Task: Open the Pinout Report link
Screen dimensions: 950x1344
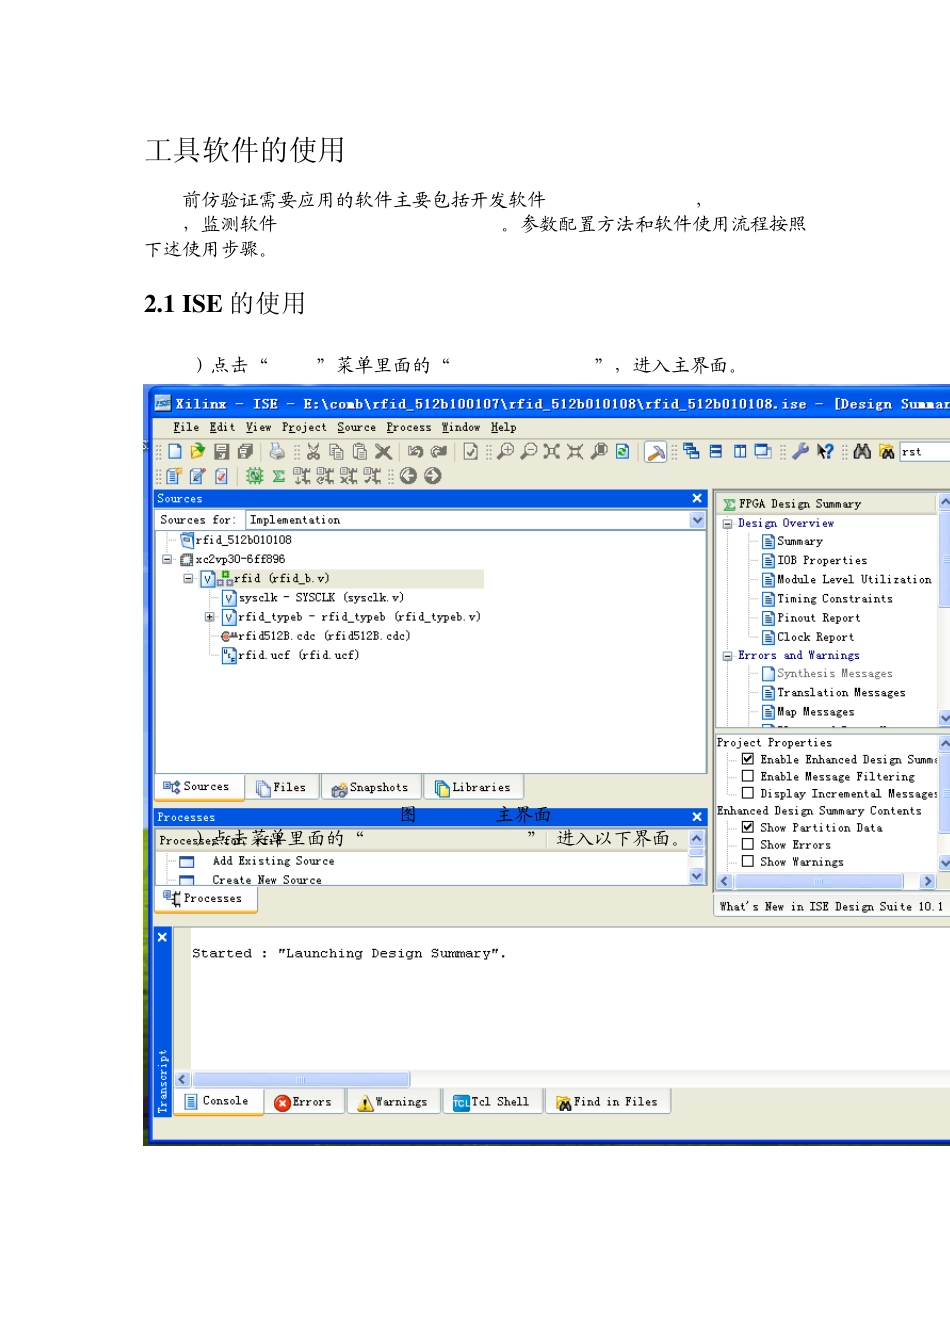Action: pos(818,618)
